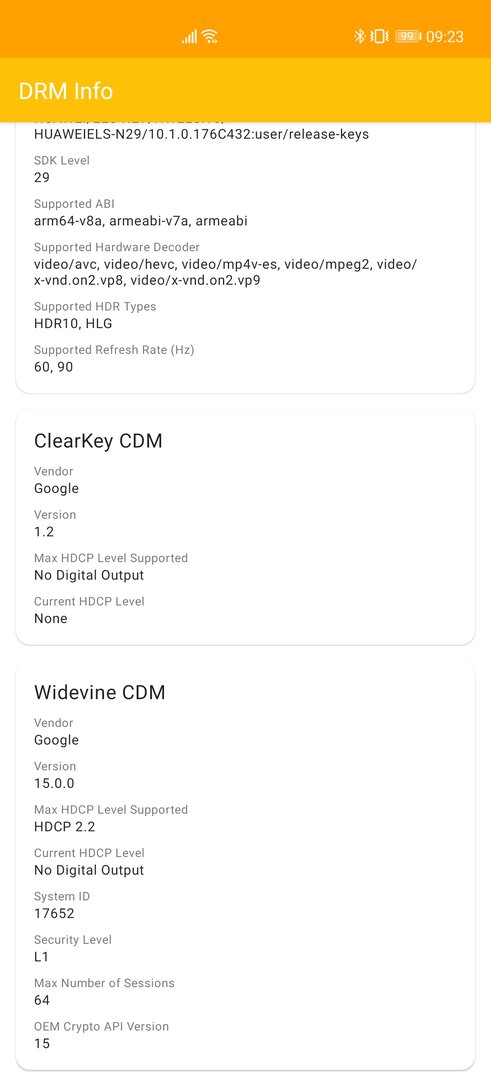Viewport: 491px width, 1080px height.
Task: Open the ClearKey CDM card heading
Action: 98,441
